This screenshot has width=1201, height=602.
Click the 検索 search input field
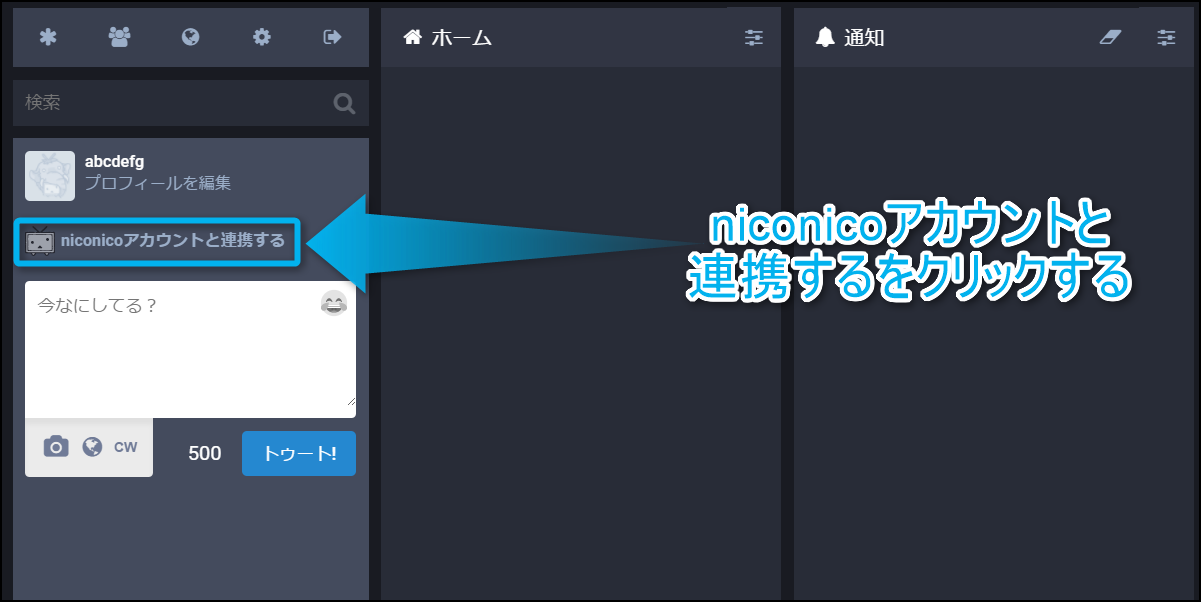click(x=170, y=103)
